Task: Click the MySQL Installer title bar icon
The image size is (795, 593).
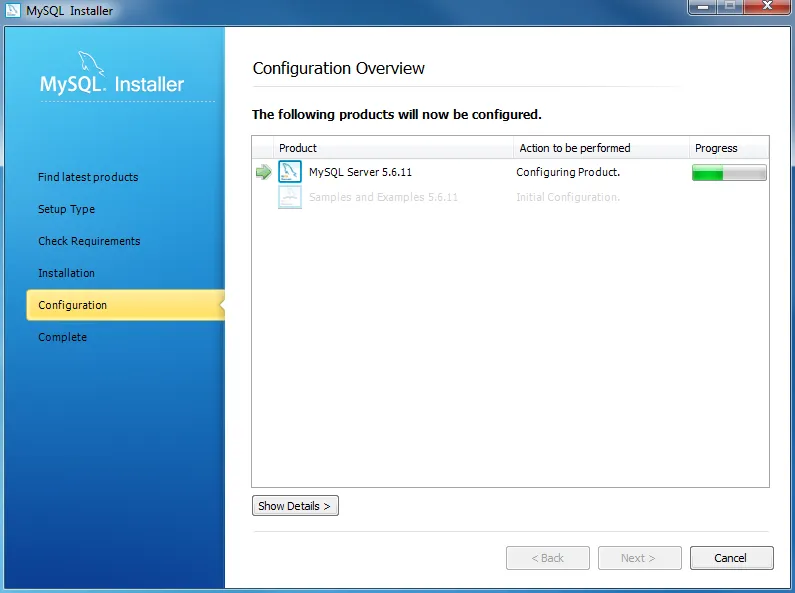Action: click(12, 10)
